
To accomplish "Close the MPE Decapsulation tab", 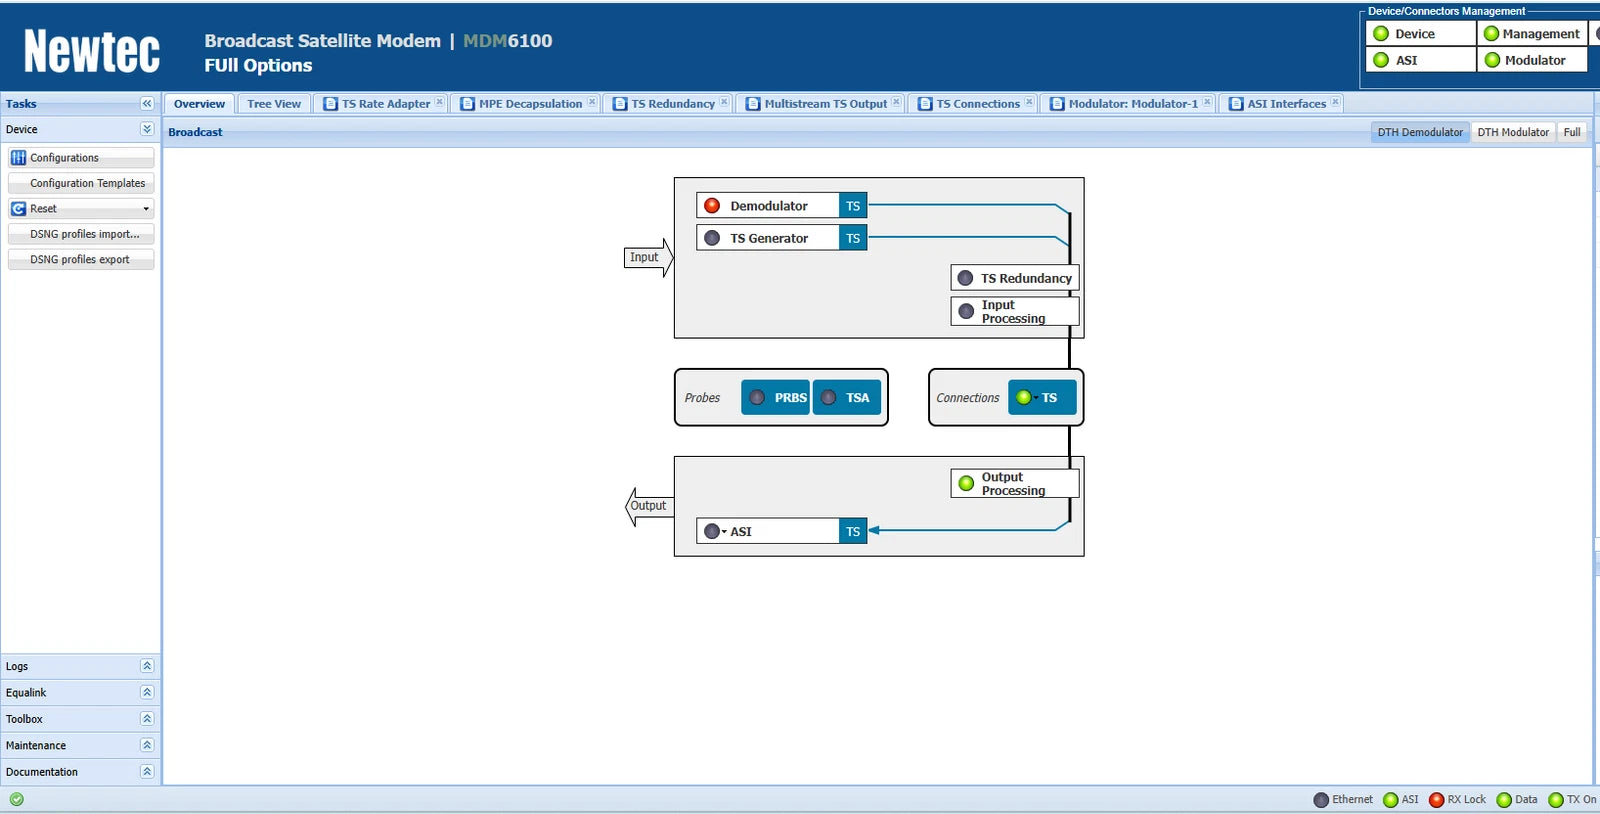I will (592, 102).
